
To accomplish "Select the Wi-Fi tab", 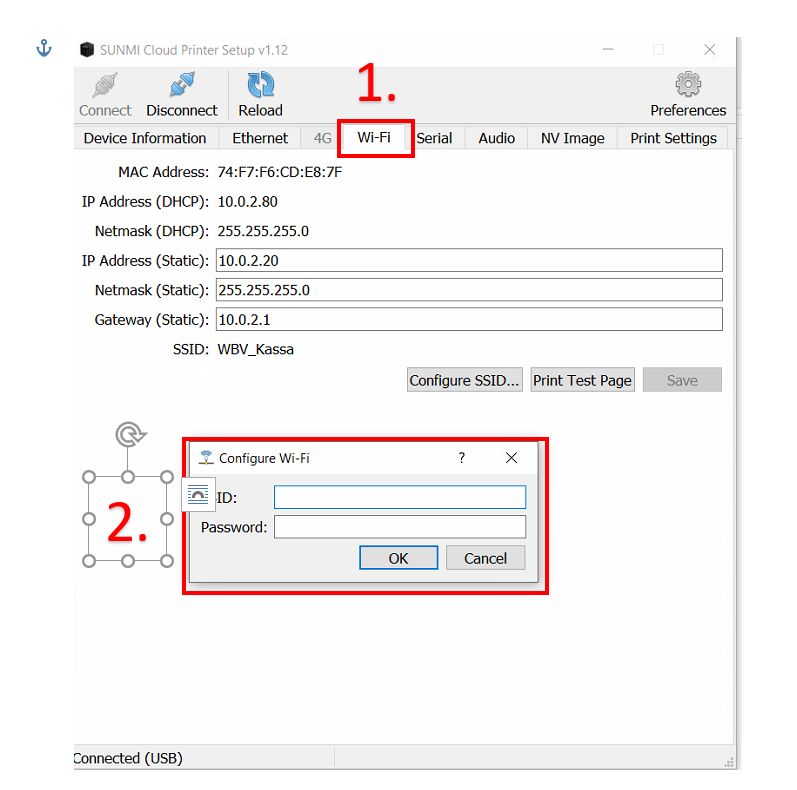I will point(374,138).
